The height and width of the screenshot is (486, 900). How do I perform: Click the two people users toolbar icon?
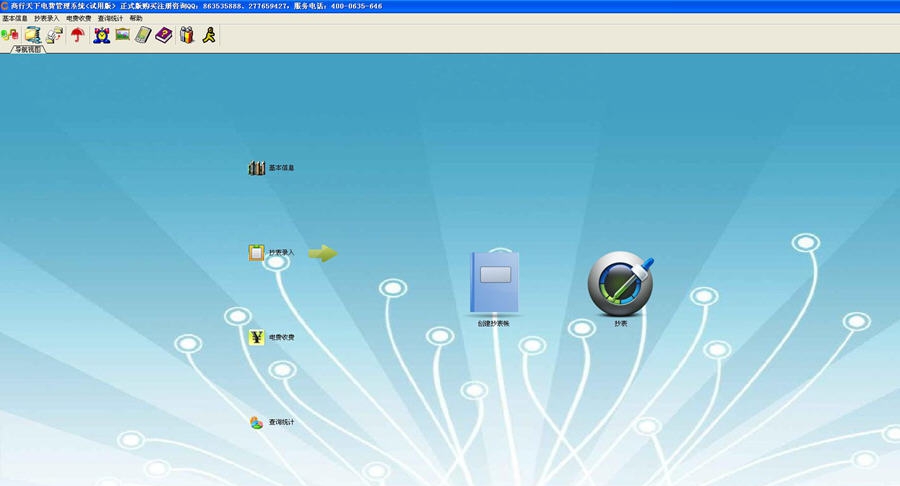187,36
